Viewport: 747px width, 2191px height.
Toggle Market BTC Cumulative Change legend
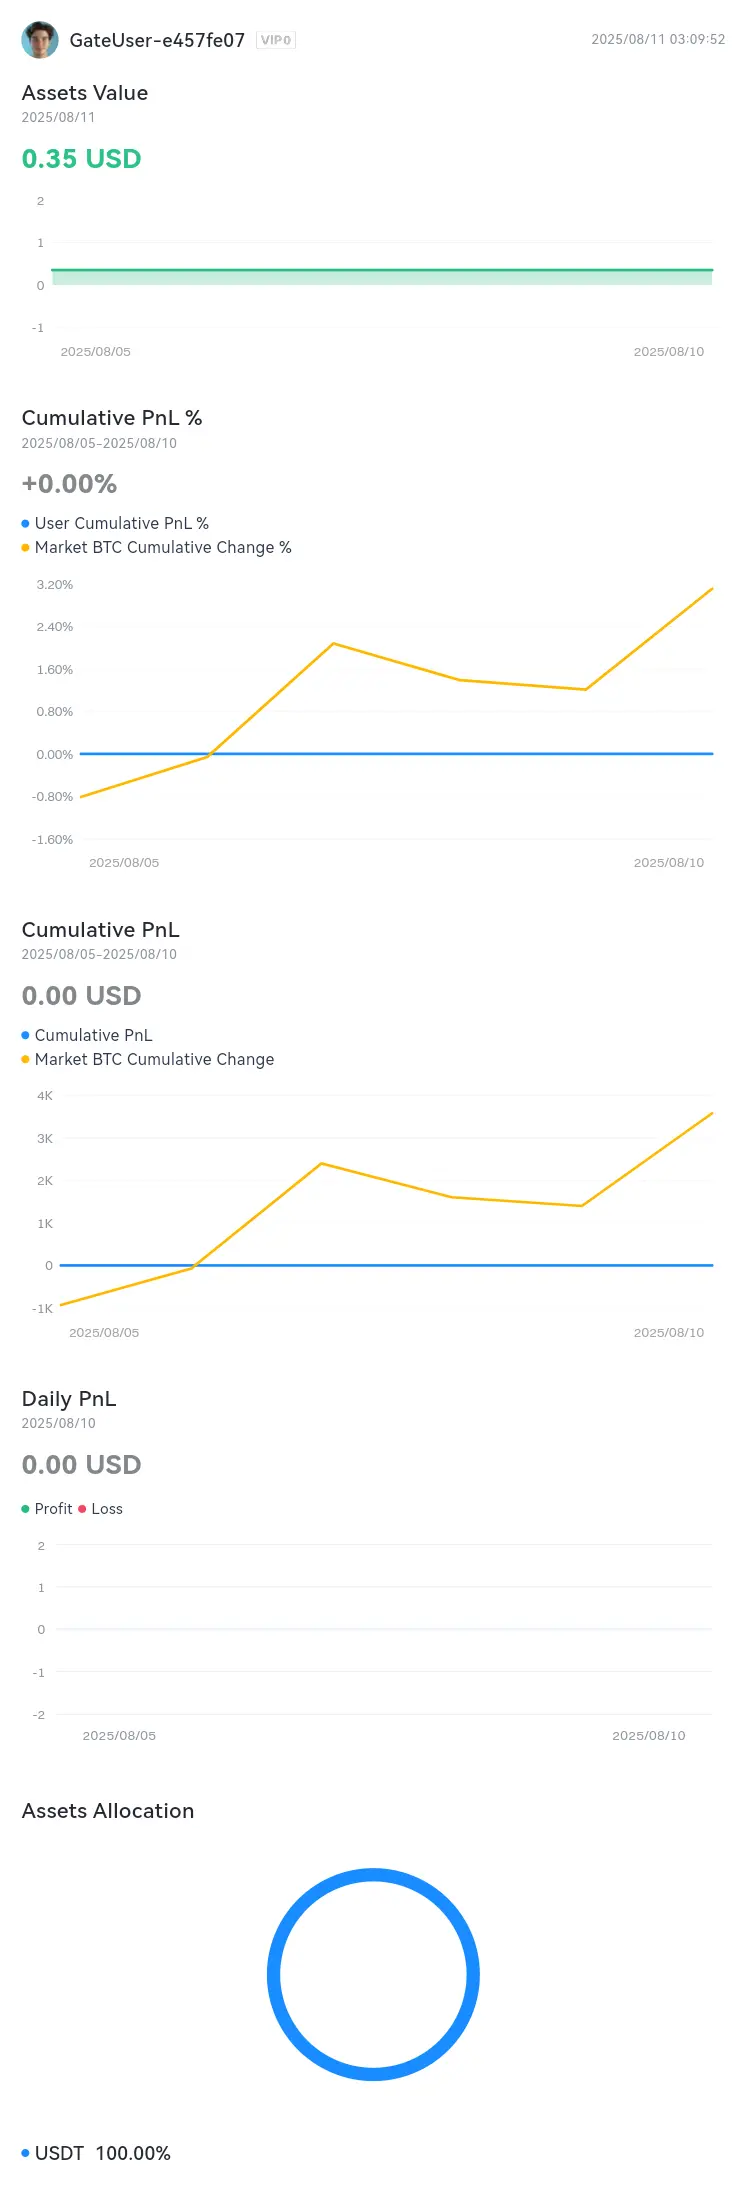point(147,1059)
